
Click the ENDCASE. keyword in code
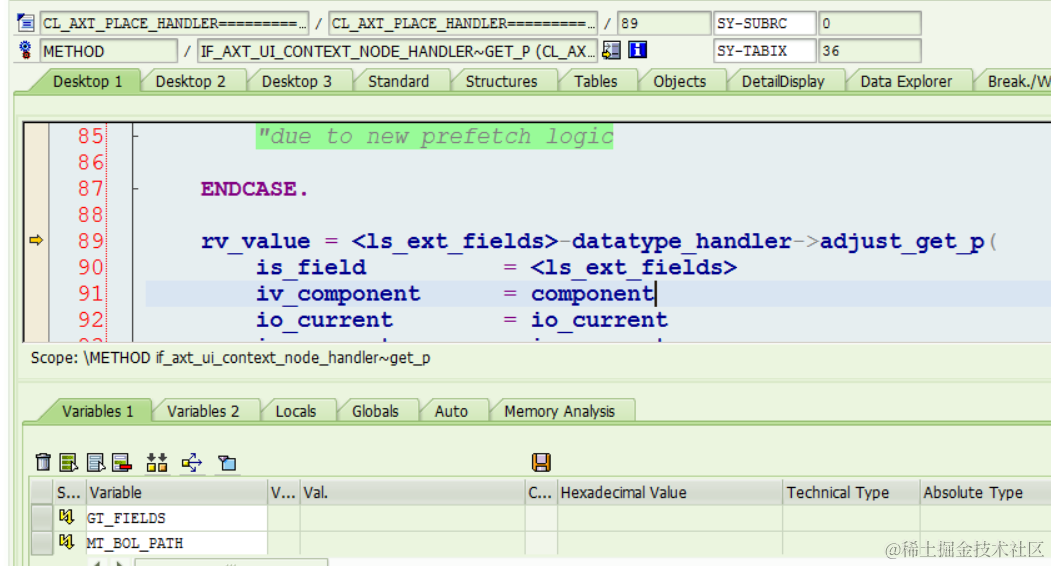point(255,189)
